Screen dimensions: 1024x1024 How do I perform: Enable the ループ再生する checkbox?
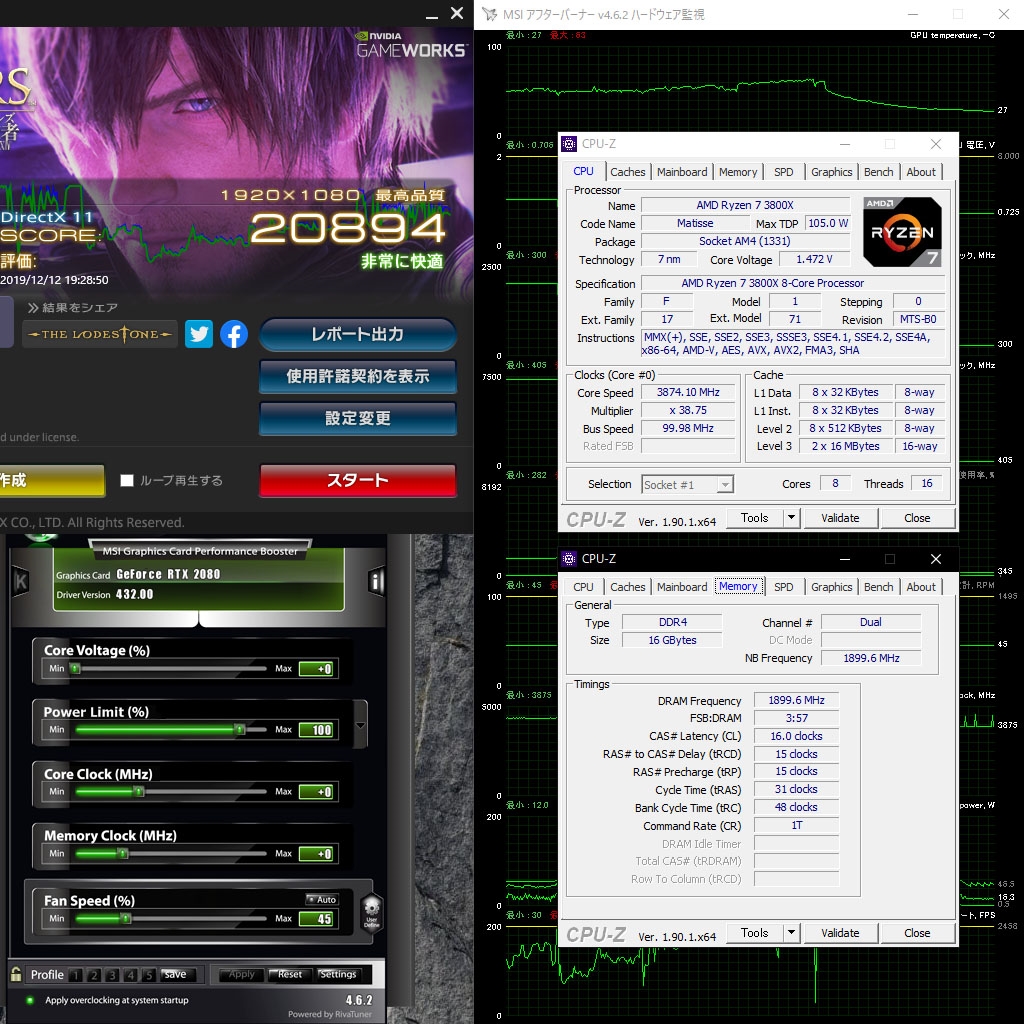pyautogui.click(x=127, y=481)
